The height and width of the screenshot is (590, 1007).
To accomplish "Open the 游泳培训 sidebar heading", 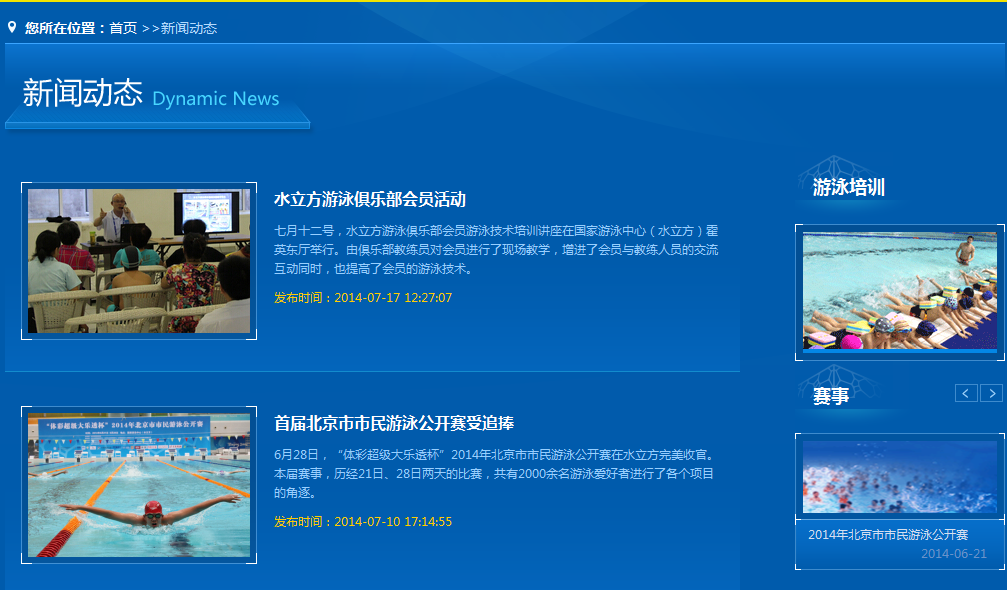I will coord(848,188).
